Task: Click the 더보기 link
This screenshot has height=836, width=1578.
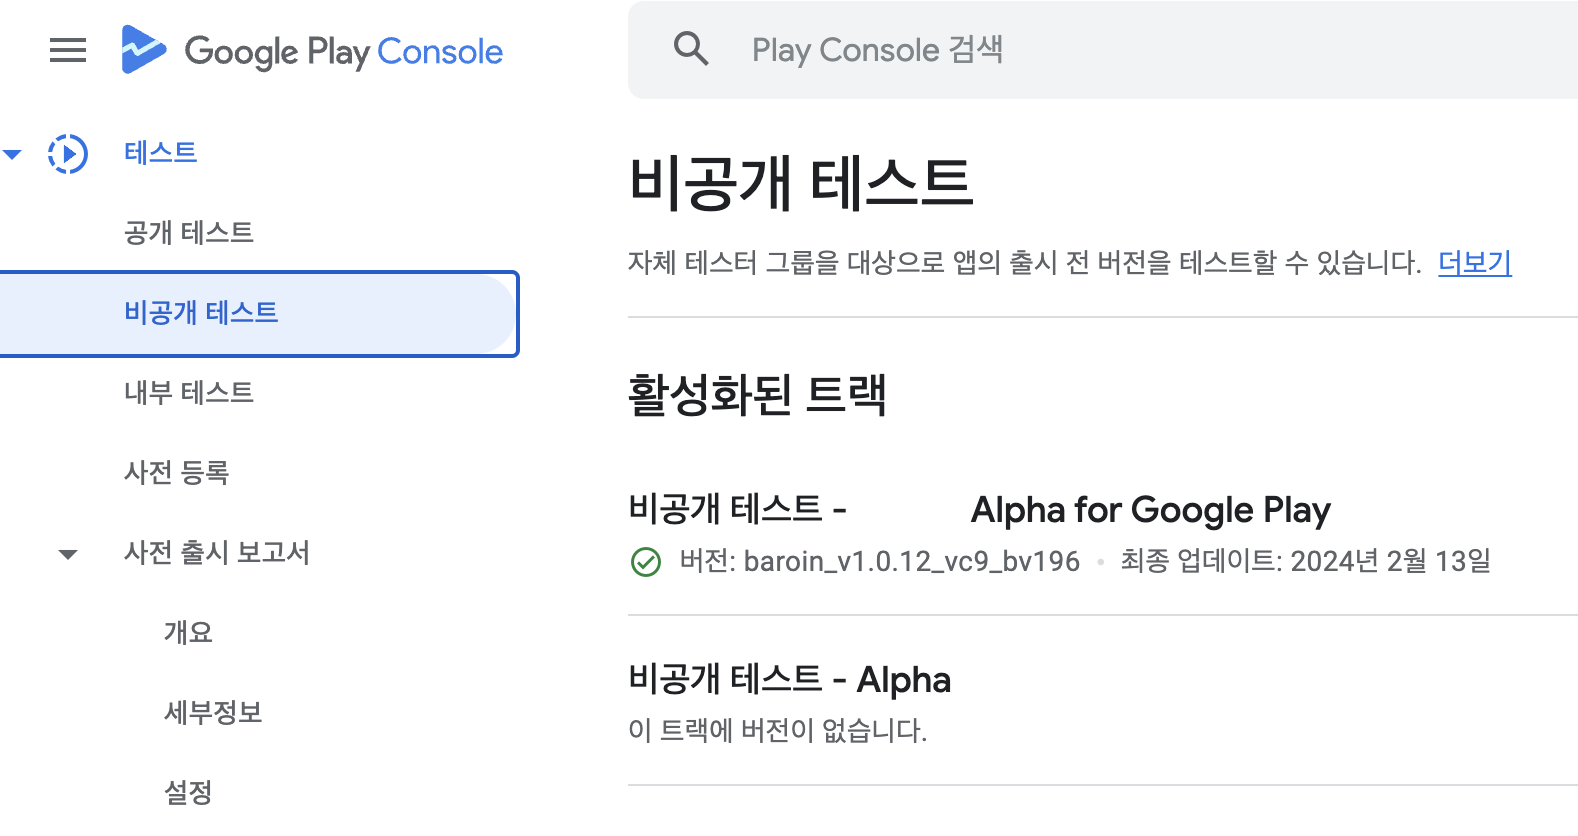Action: point(1474,263)
